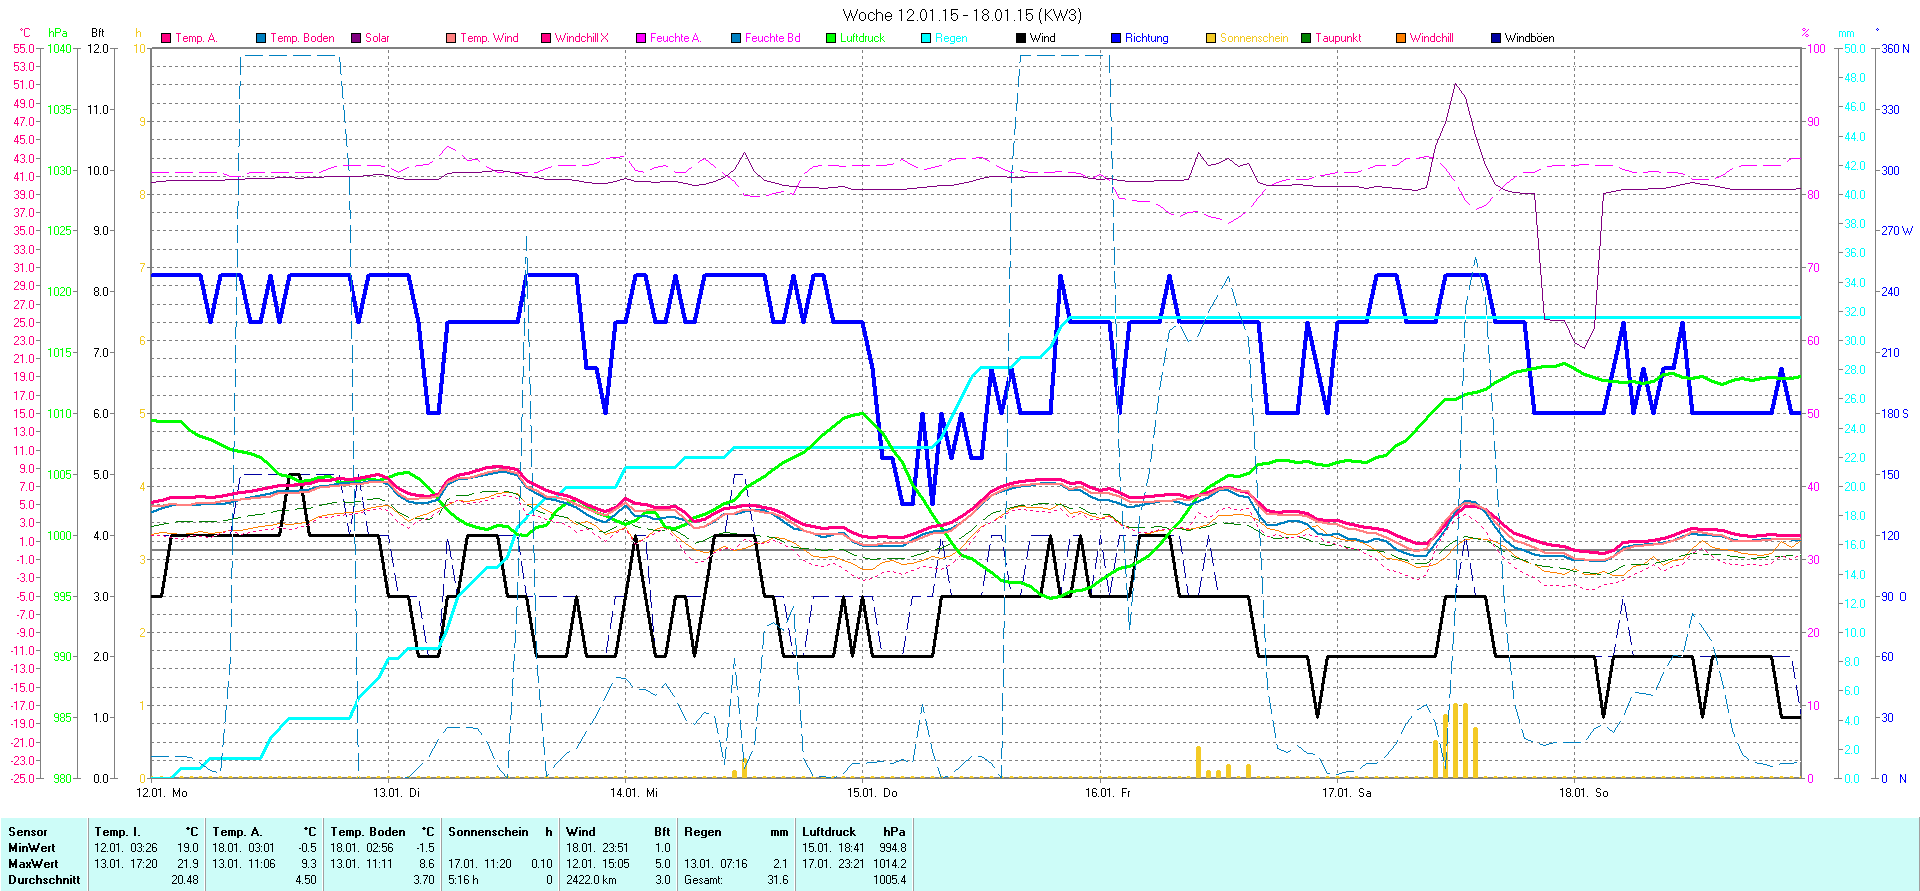Image resolution: width=1920 pixels, height=891 pixels.
Task: Click the chart title Woche 12.01.15 - 18.01.15
Action: pyautogui.click(x=961, y=15)
